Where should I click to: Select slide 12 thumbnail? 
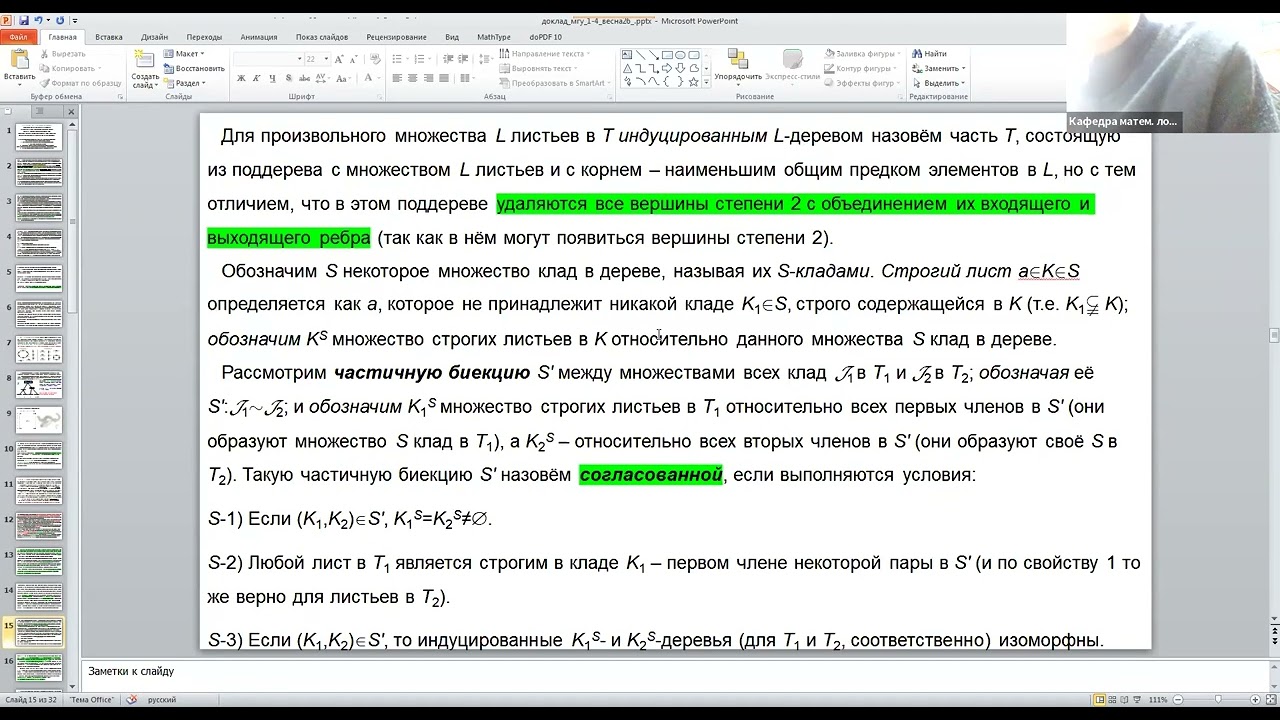pos(39,526)
